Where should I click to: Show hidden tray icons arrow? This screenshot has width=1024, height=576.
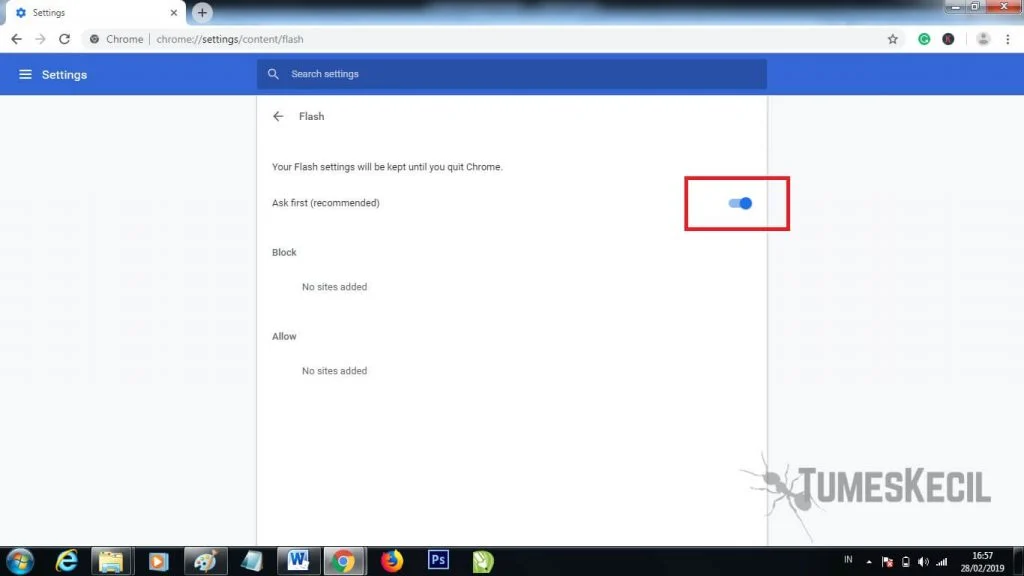pos(869,562)
